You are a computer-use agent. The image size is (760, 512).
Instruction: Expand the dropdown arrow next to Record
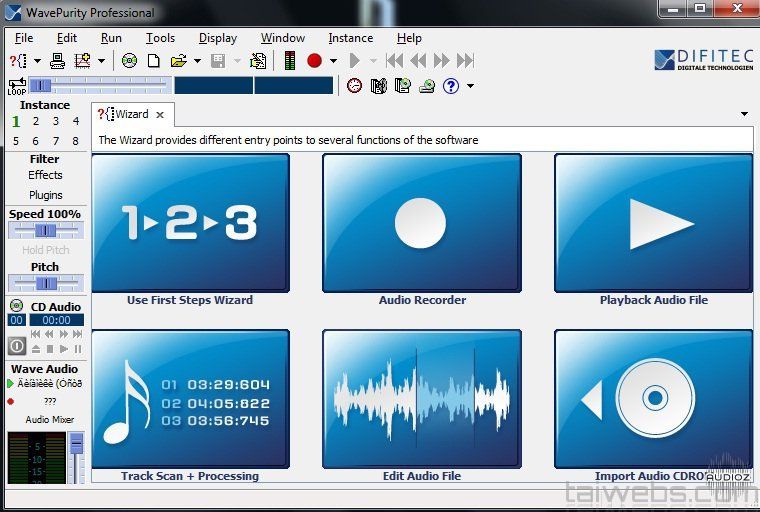(x=333, y=61)
